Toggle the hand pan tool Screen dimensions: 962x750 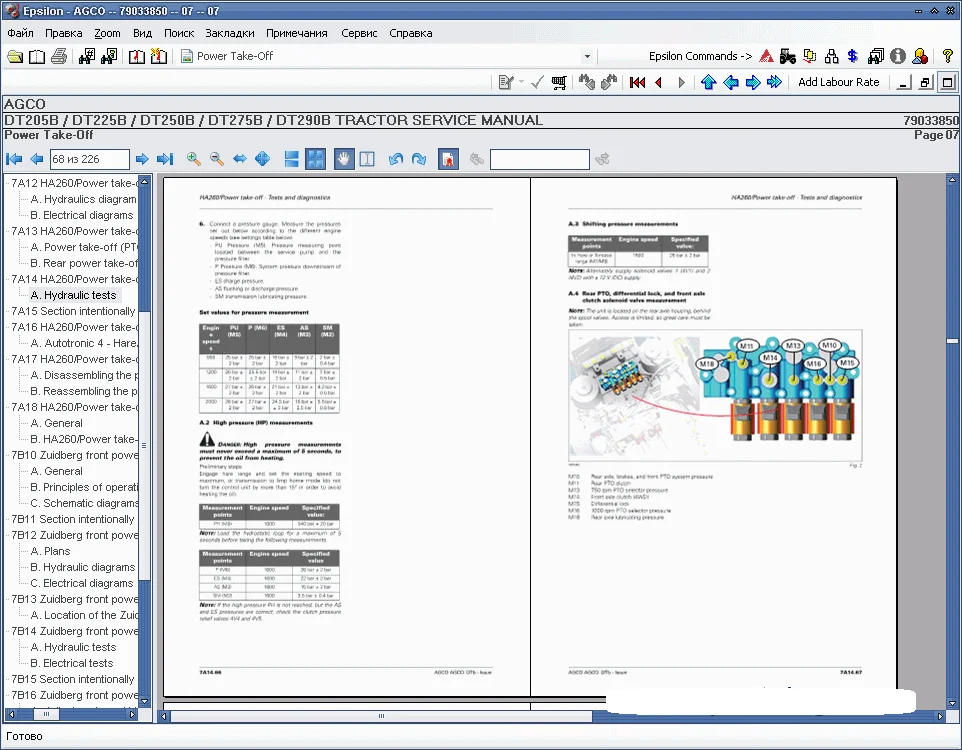point(343,159)
